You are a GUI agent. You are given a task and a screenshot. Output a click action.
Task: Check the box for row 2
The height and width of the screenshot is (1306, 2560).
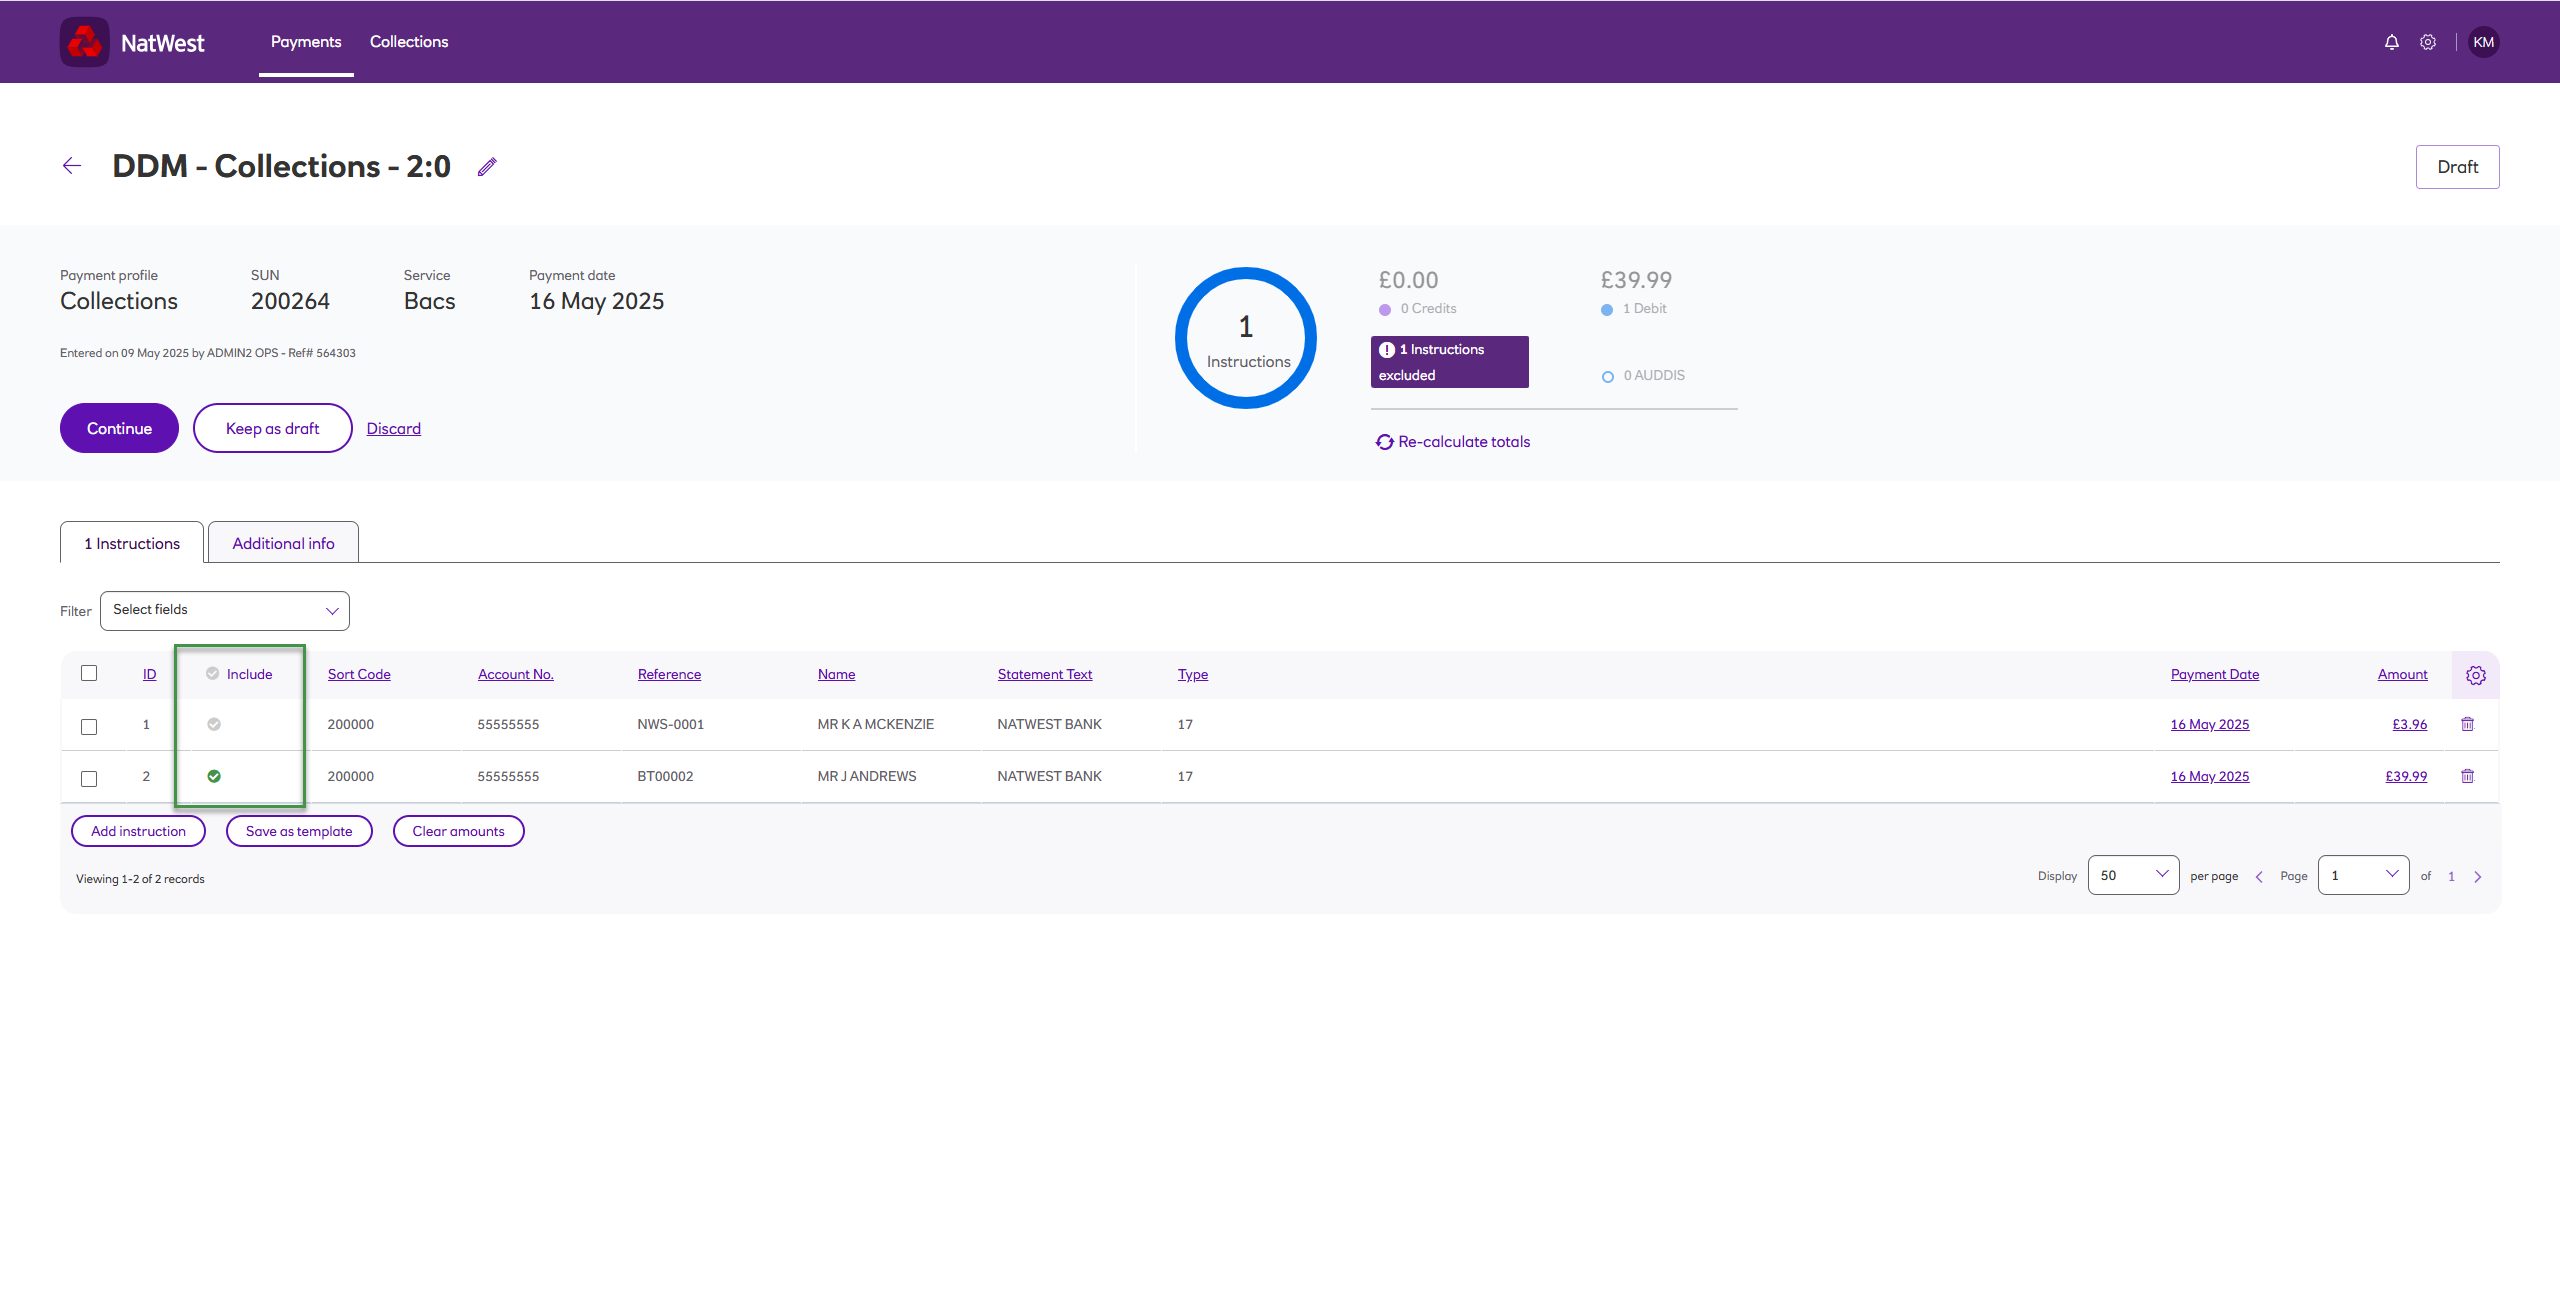coord(89,778)
